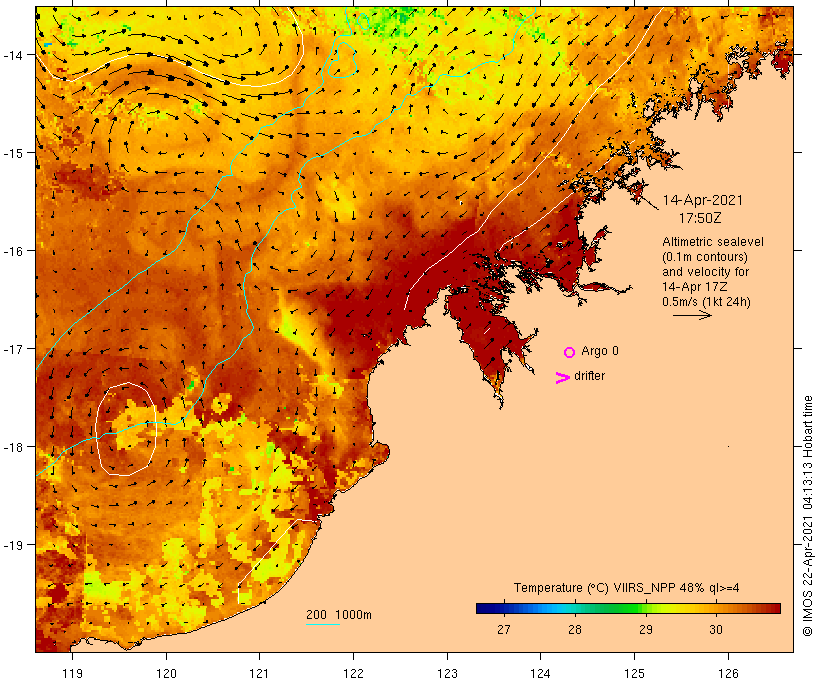This screenshot has width=820, height=680.
Task: Click the longitude axis label 124
Action: point(540,673)
